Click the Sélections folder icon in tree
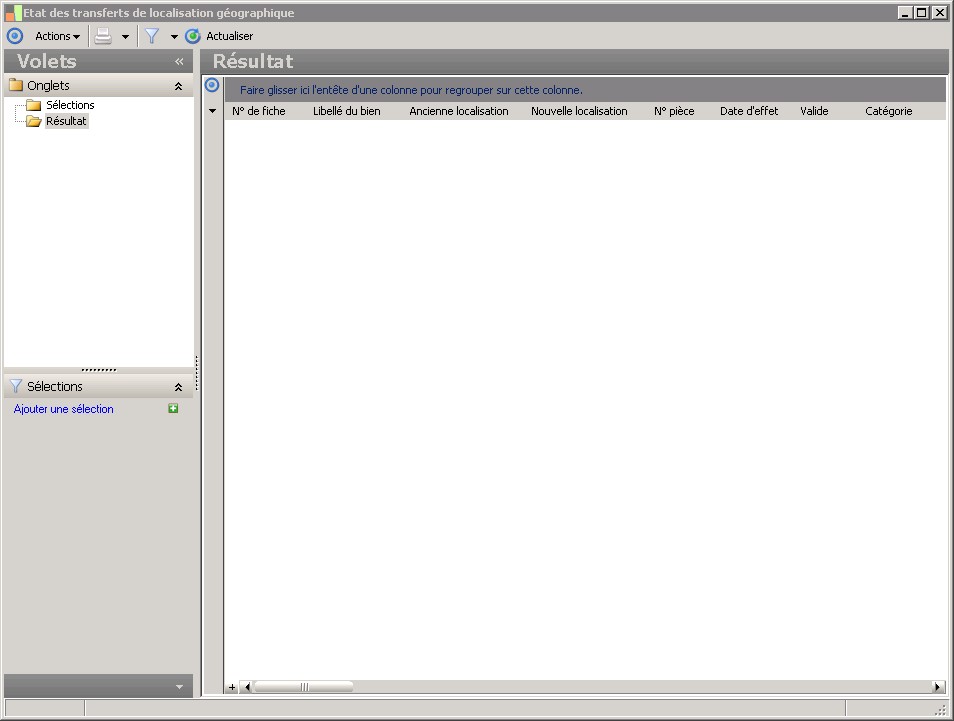The image size is (954, 721). [x=33, y=105]
